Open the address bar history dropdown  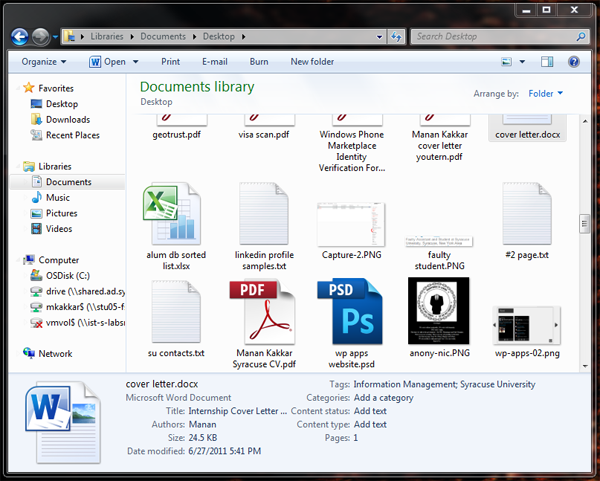(x=379, y=37)
